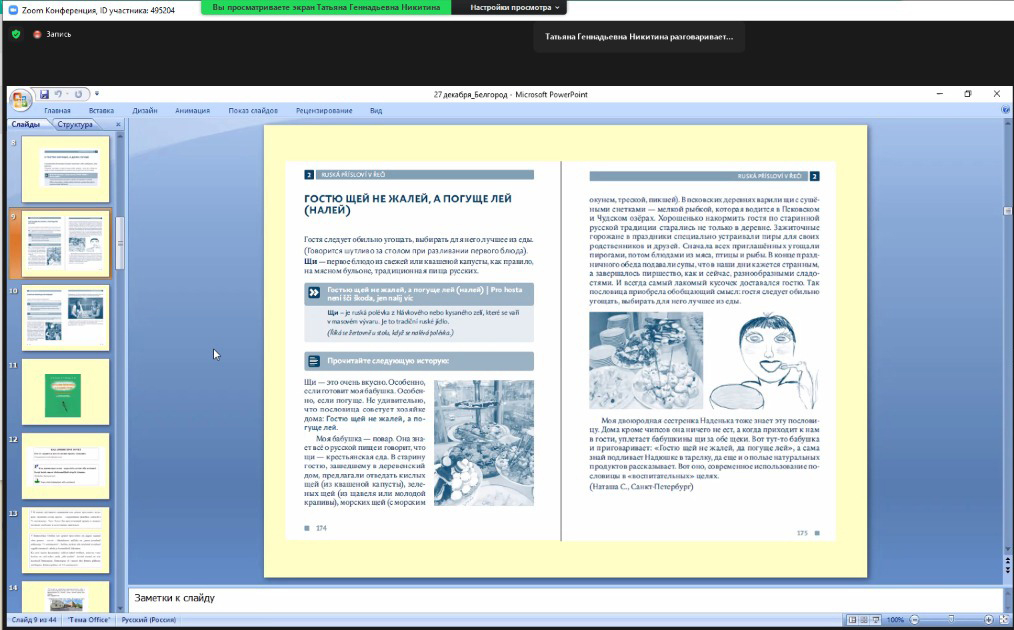Open PowerPoint Help question icon
1014x630 pixels.
pos(1006,111)
